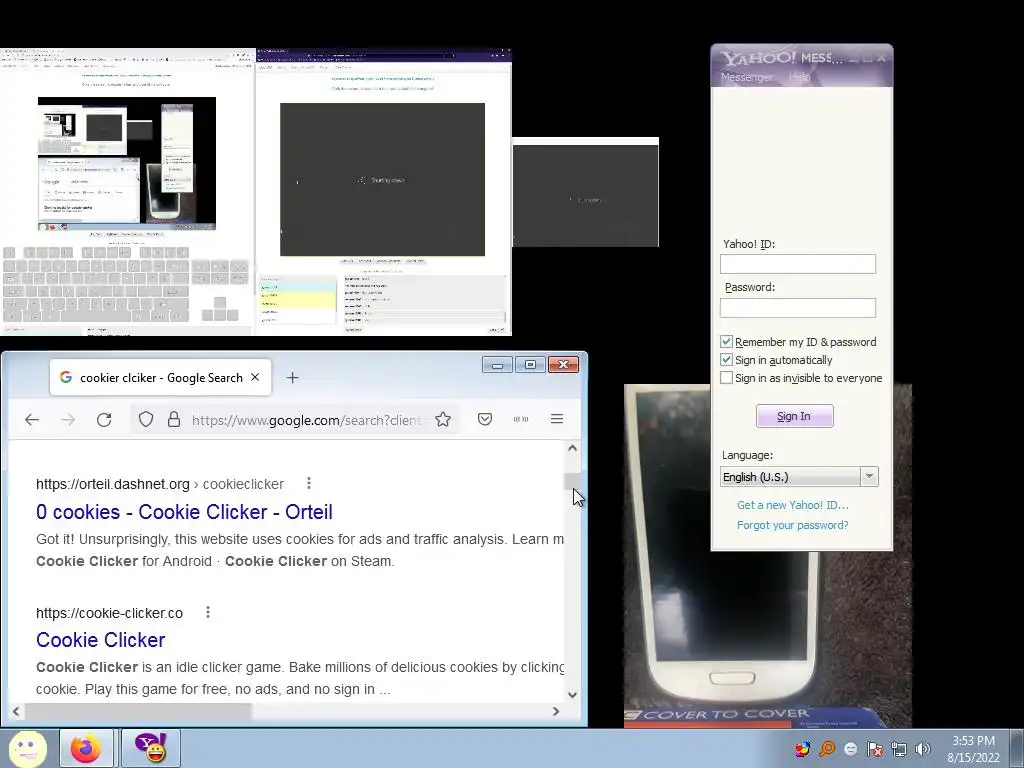Open the tracking protection shield icon

point(146,419)
